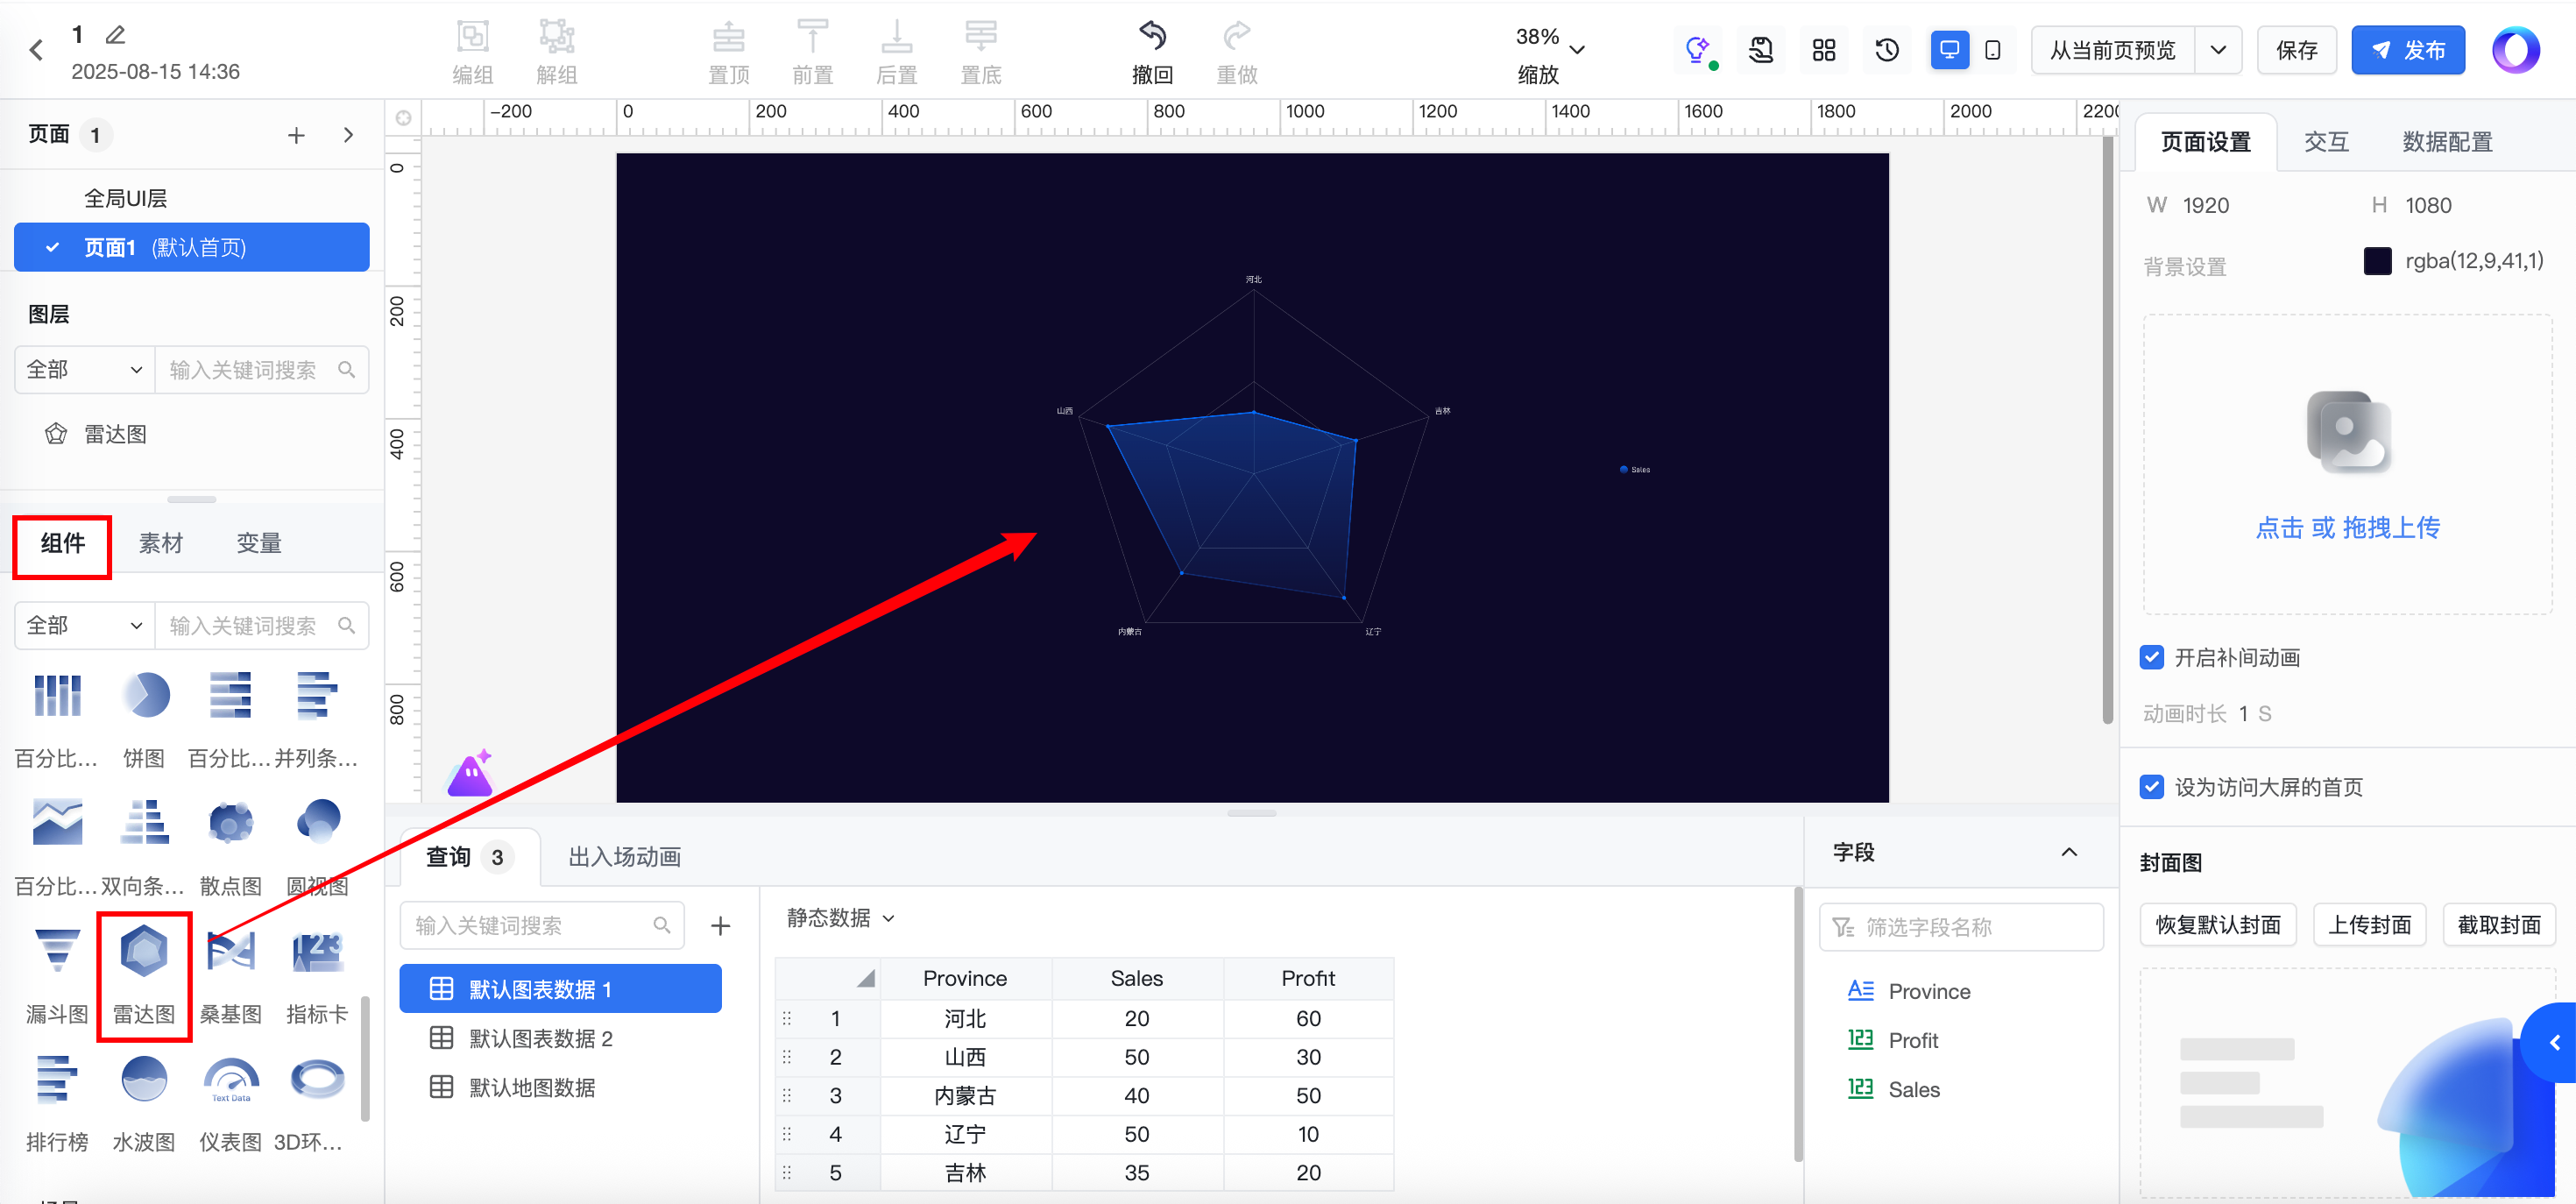Click the 仪表图 gauge component icon
Viewport: 2576px width, 1204px height.
tap(231, 1080)
